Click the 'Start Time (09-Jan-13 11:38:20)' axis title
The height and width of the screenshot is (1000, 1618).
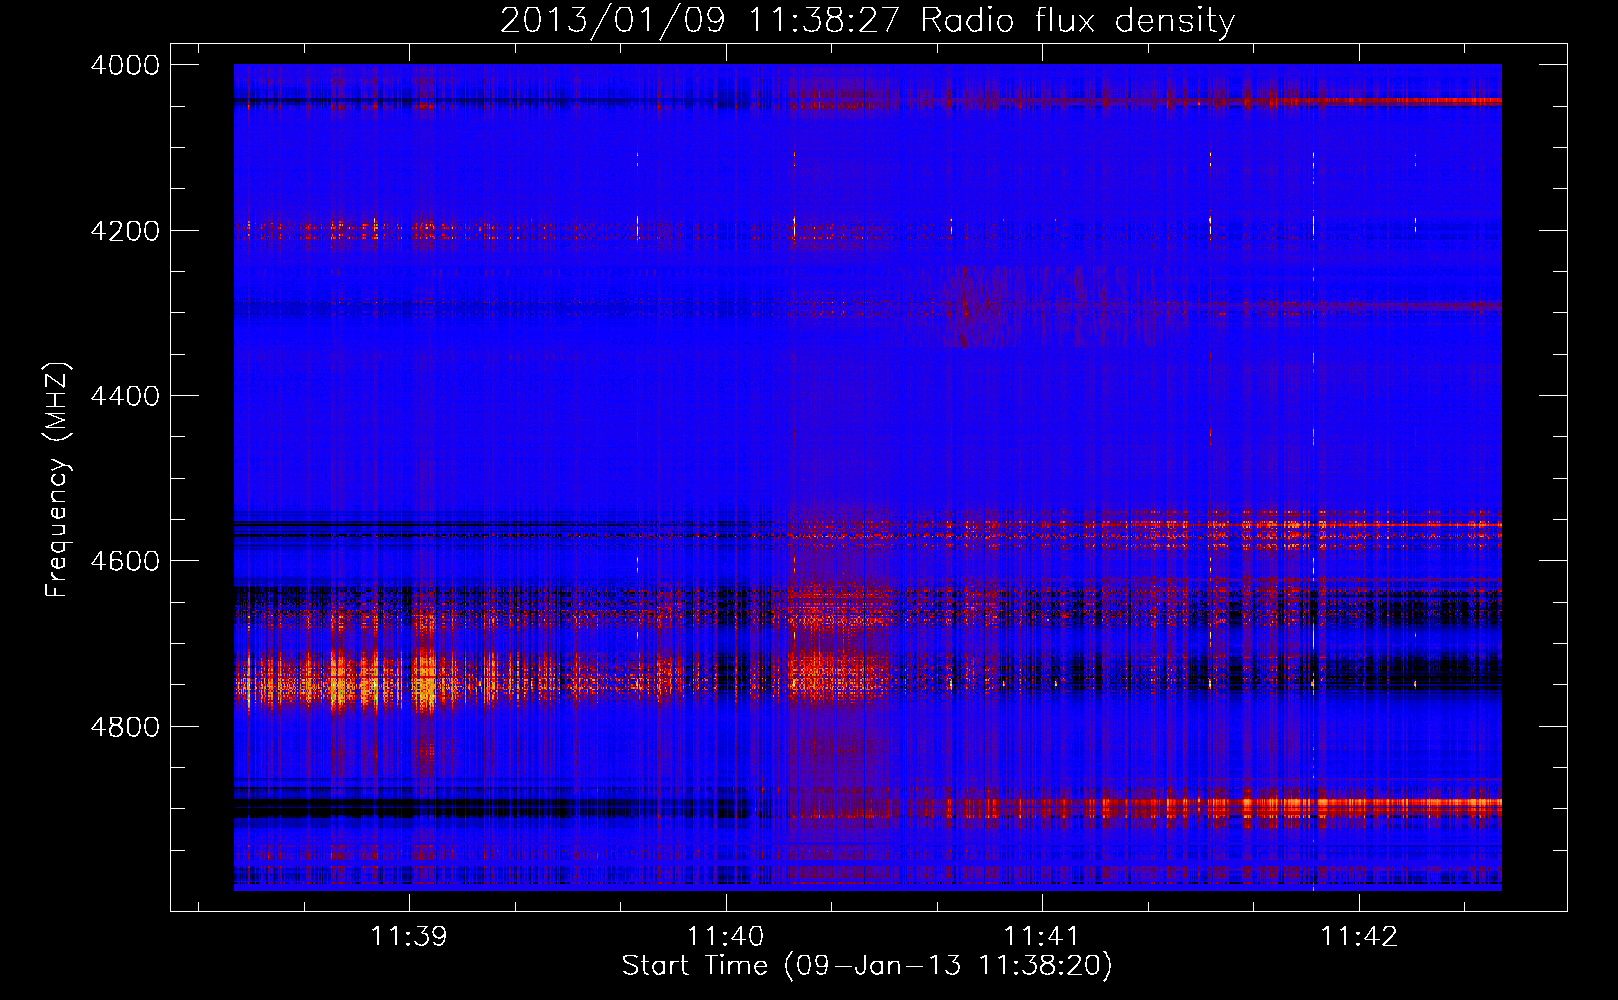[867, 966]
